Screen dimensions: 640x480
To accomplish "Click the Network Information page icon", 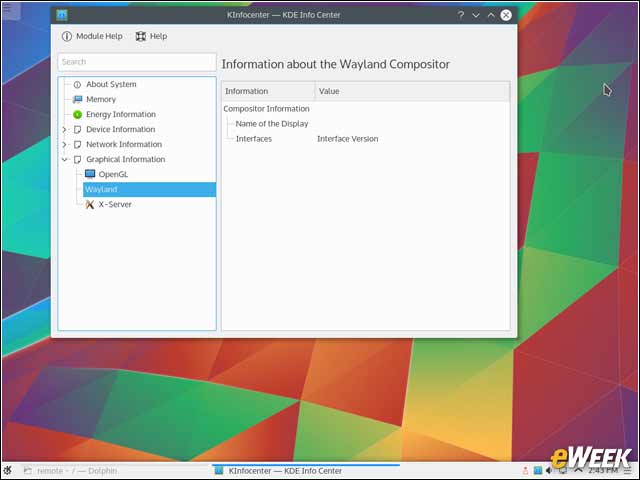I will pyautogui.click(x=77, y=145).
